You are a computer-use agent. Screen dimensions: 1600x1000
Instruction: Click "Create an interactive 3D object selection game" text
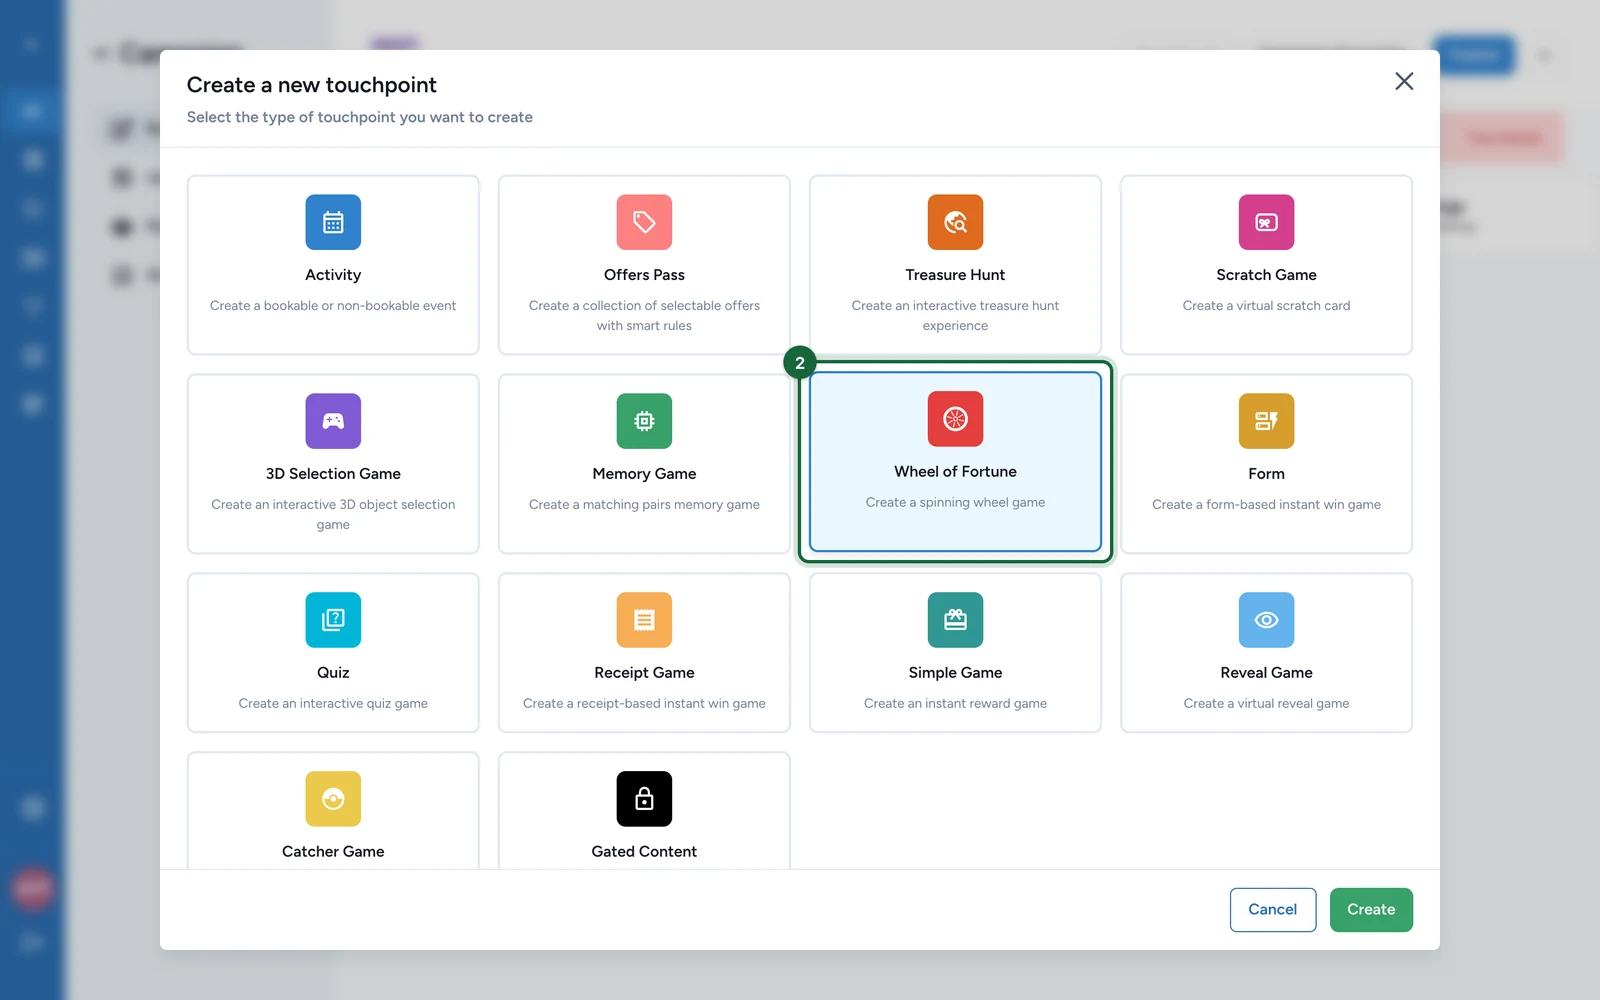coord(333,515)
